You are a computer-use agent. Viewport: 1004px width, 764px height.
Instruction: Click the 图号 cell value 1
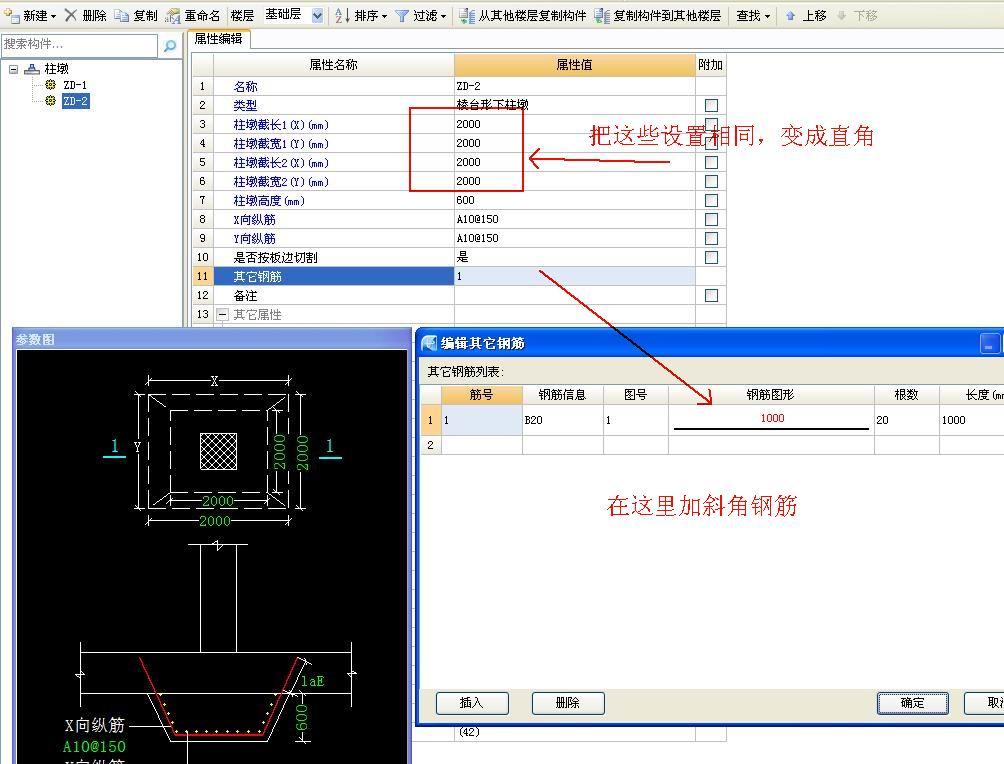[635, 420]
